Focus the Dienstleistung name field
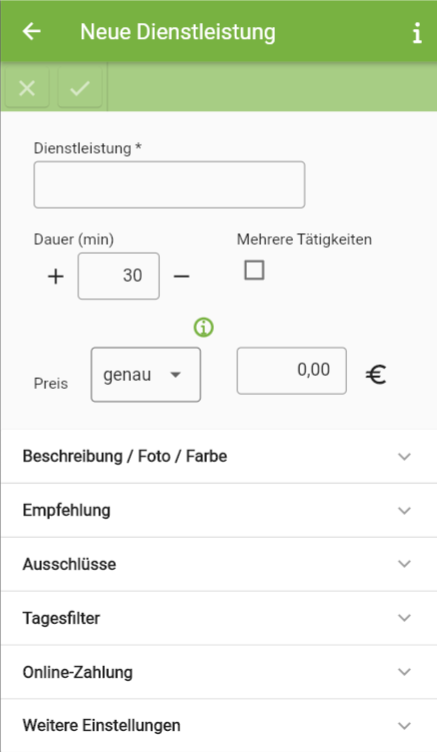 click(x=169, y=185)
